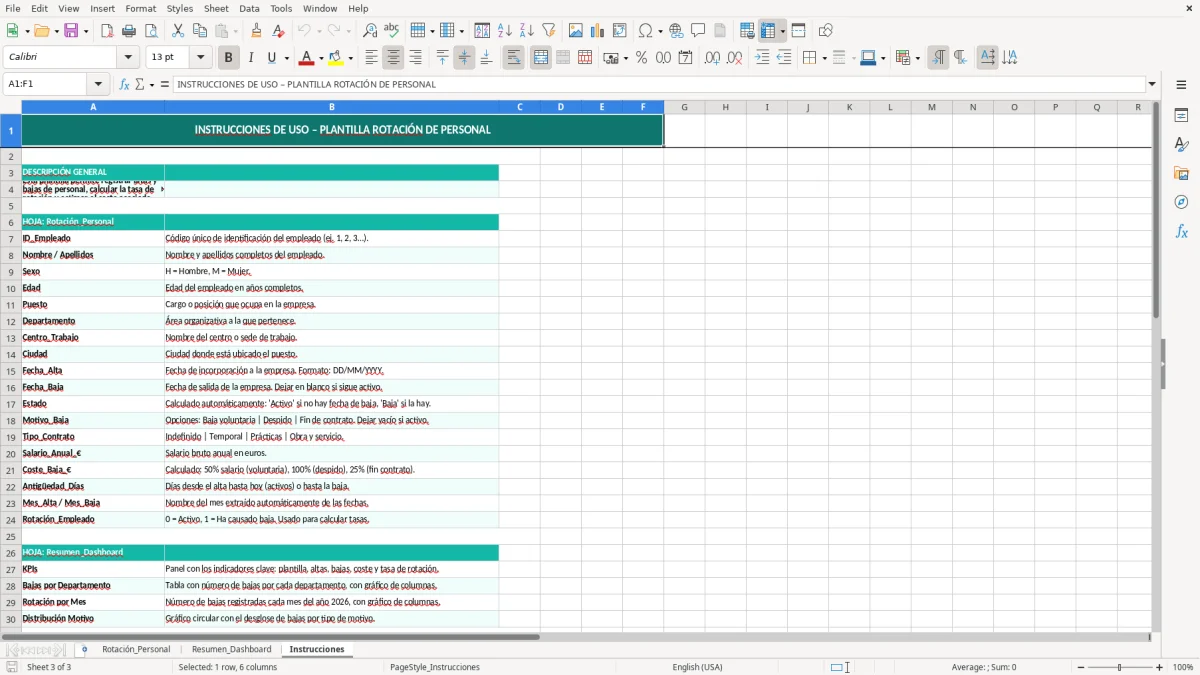Toggle print preview
Image resolution: width=1200 pixels, height=675 pixels.
pos(151,31)
